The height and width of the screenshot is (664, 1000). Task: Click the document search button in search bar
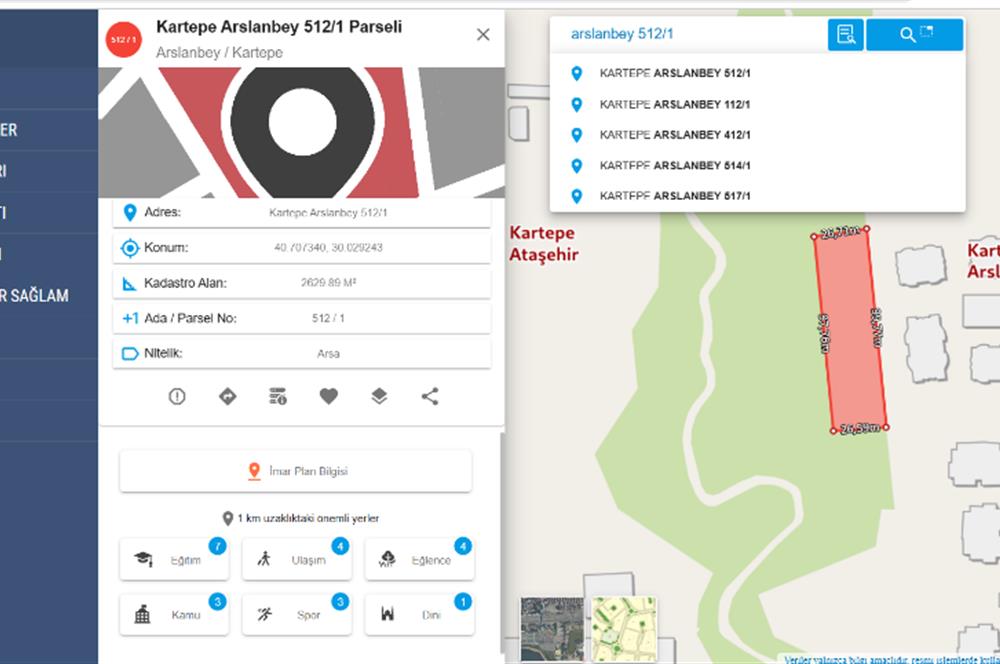coord(846,34)
